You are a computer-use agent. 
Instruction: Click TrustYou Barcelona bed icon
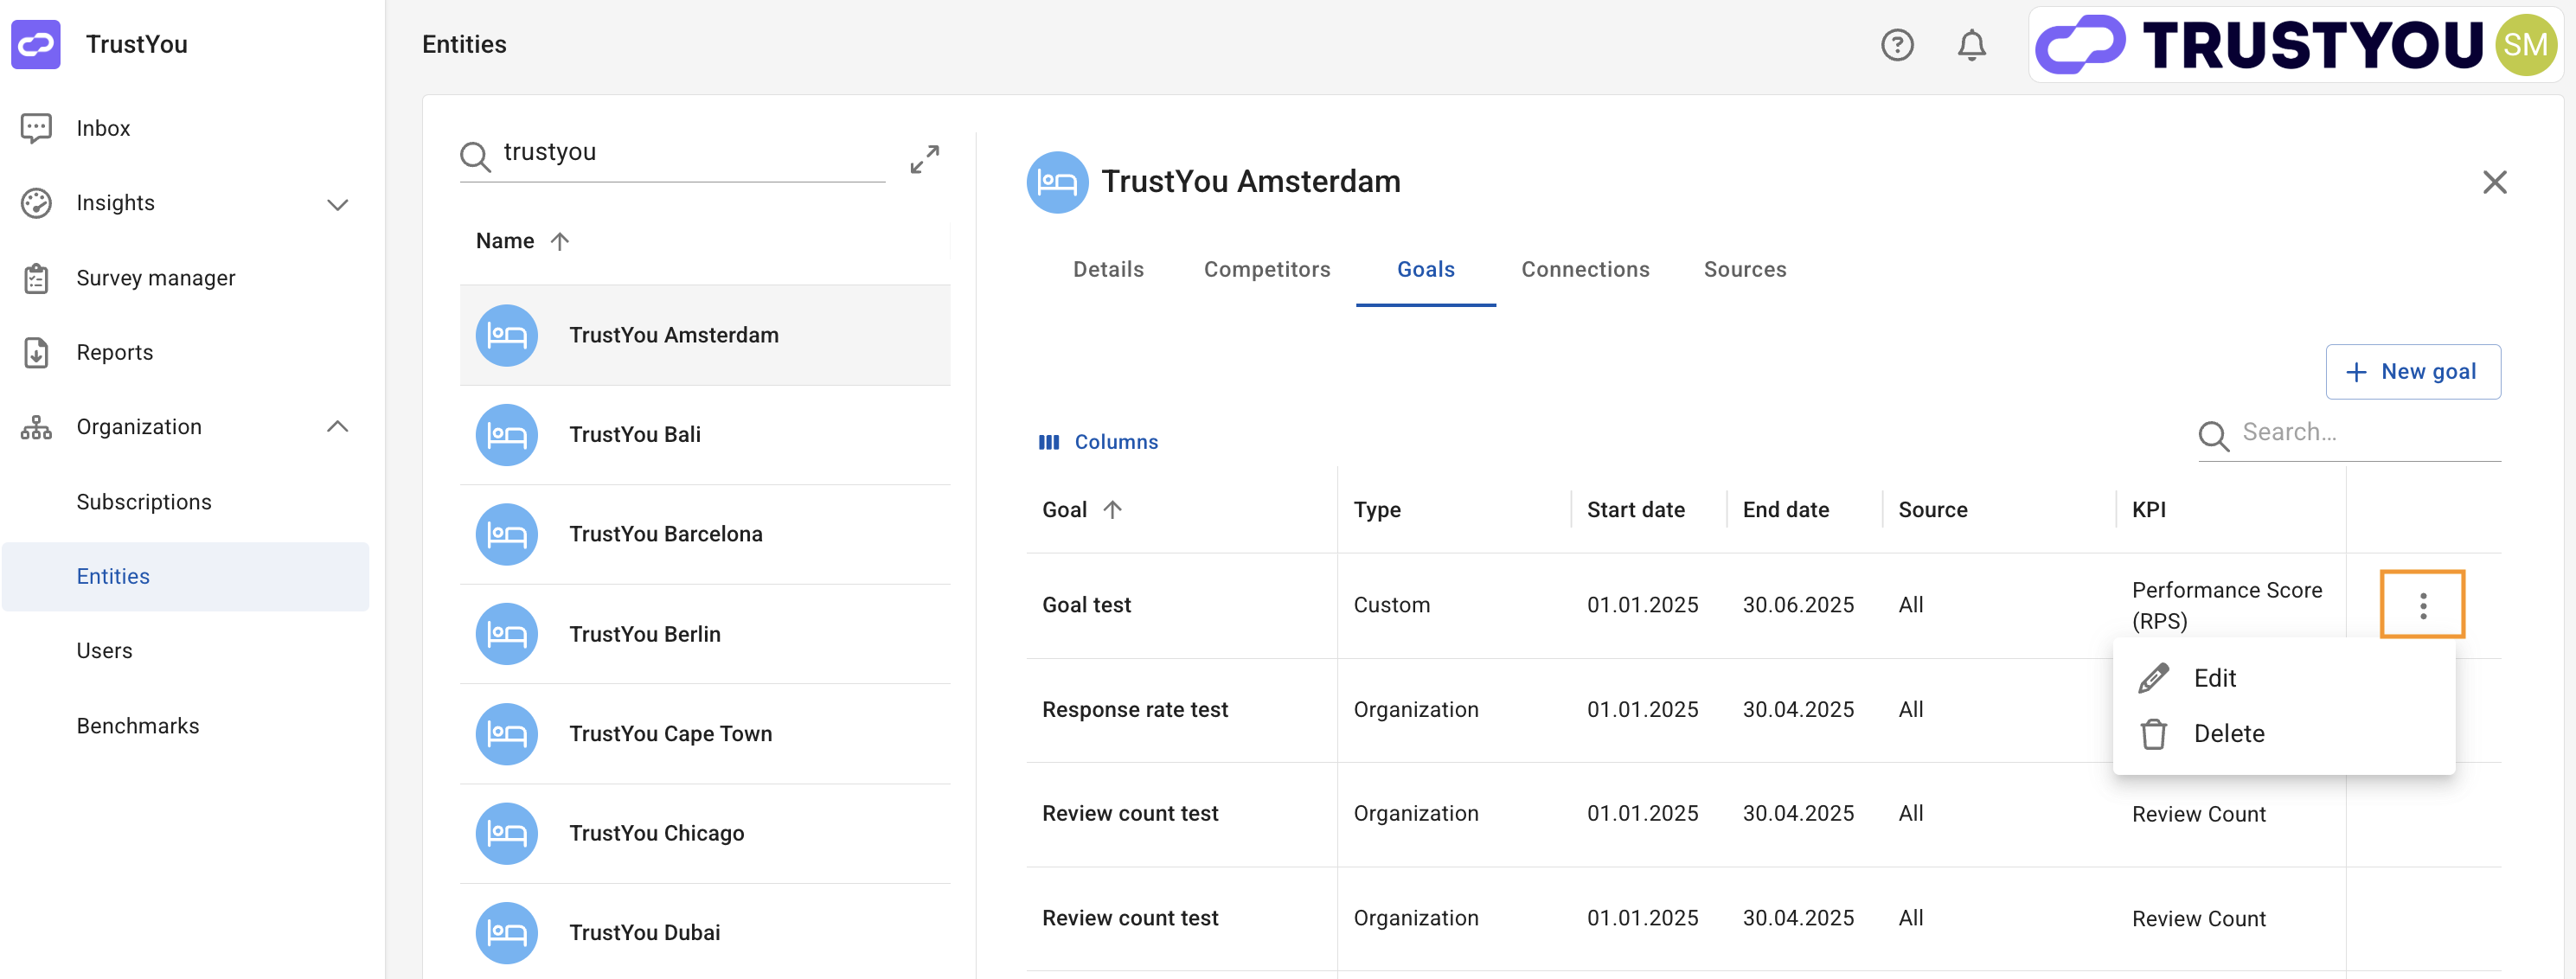tap(506, 534)
